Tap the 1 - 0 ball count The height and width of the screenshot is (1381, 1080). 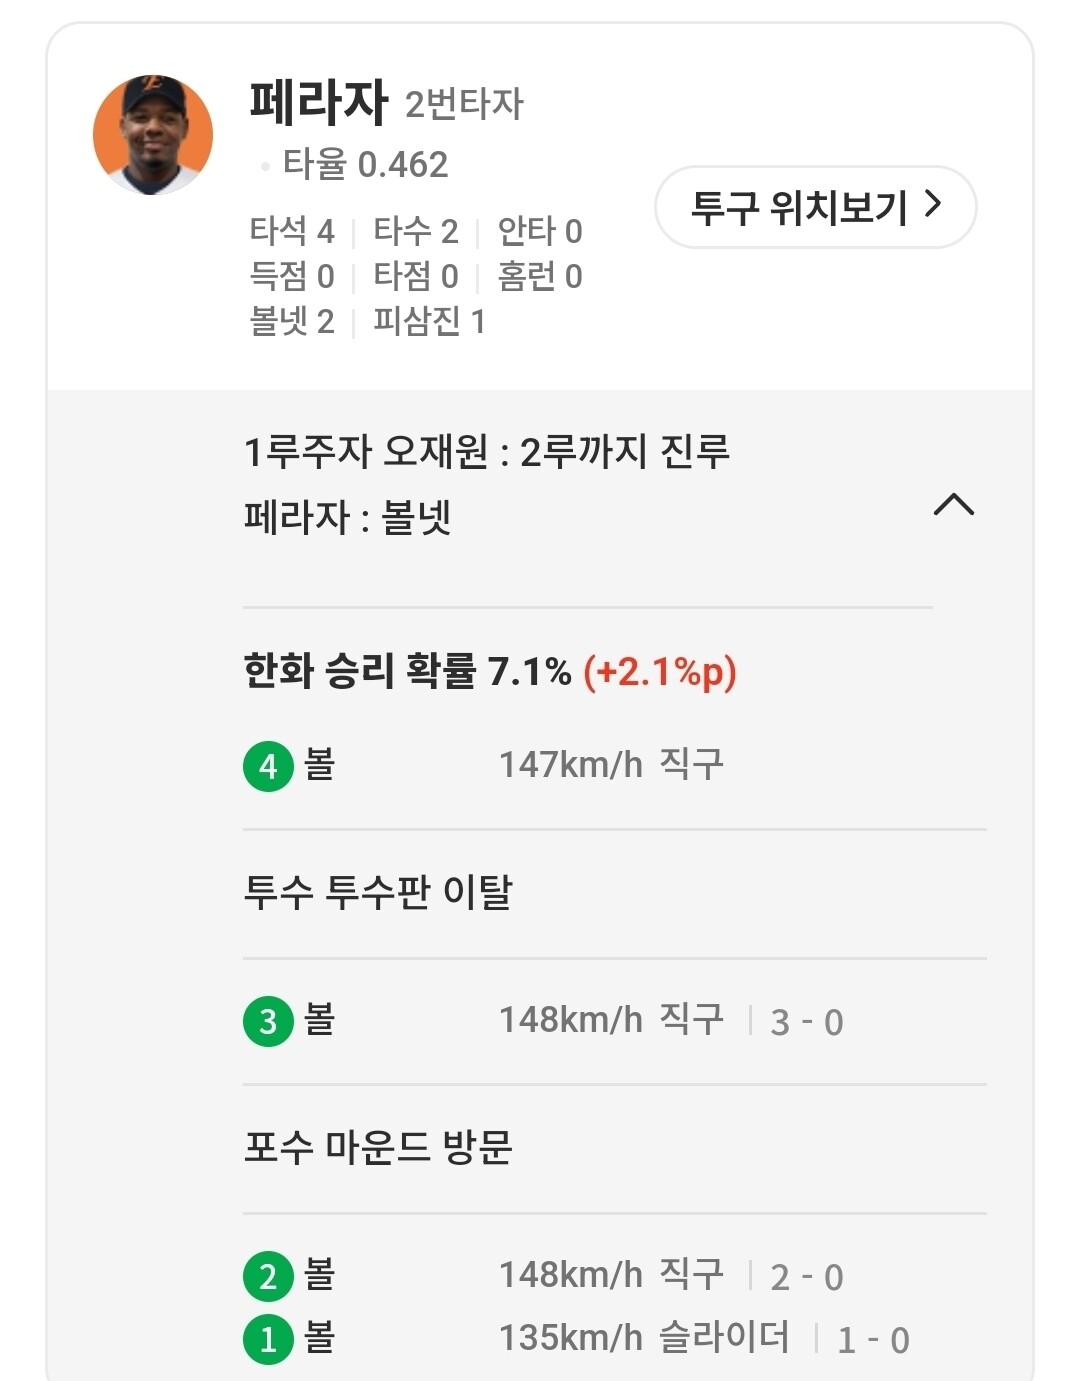click(872, 1340)
